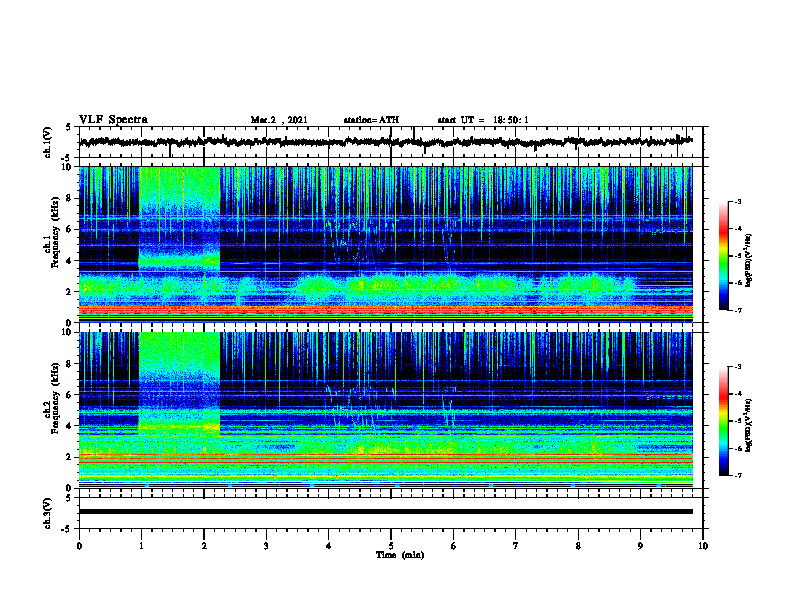Click the green noise burst in ch.2 spectrogram
This screenshot has height=612, width=792.
179,383
